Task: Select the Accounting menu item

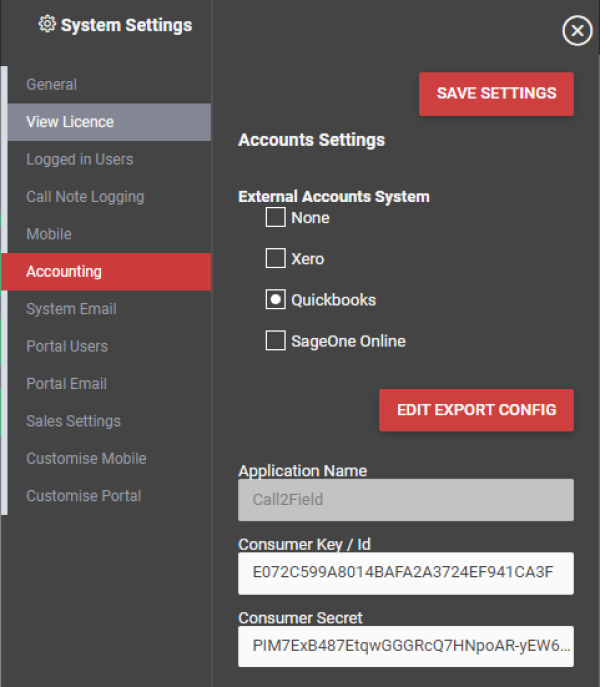Action: (106, 272)
